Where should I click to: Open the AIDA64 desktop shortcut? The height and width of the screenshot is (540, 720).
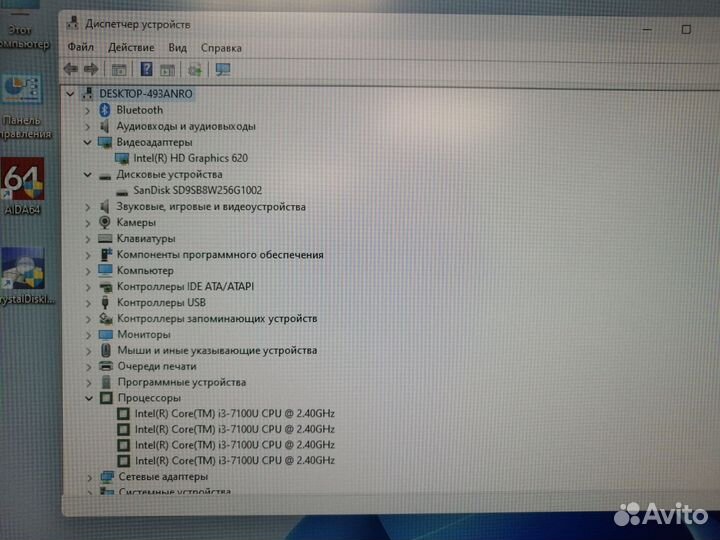[23, 186]
